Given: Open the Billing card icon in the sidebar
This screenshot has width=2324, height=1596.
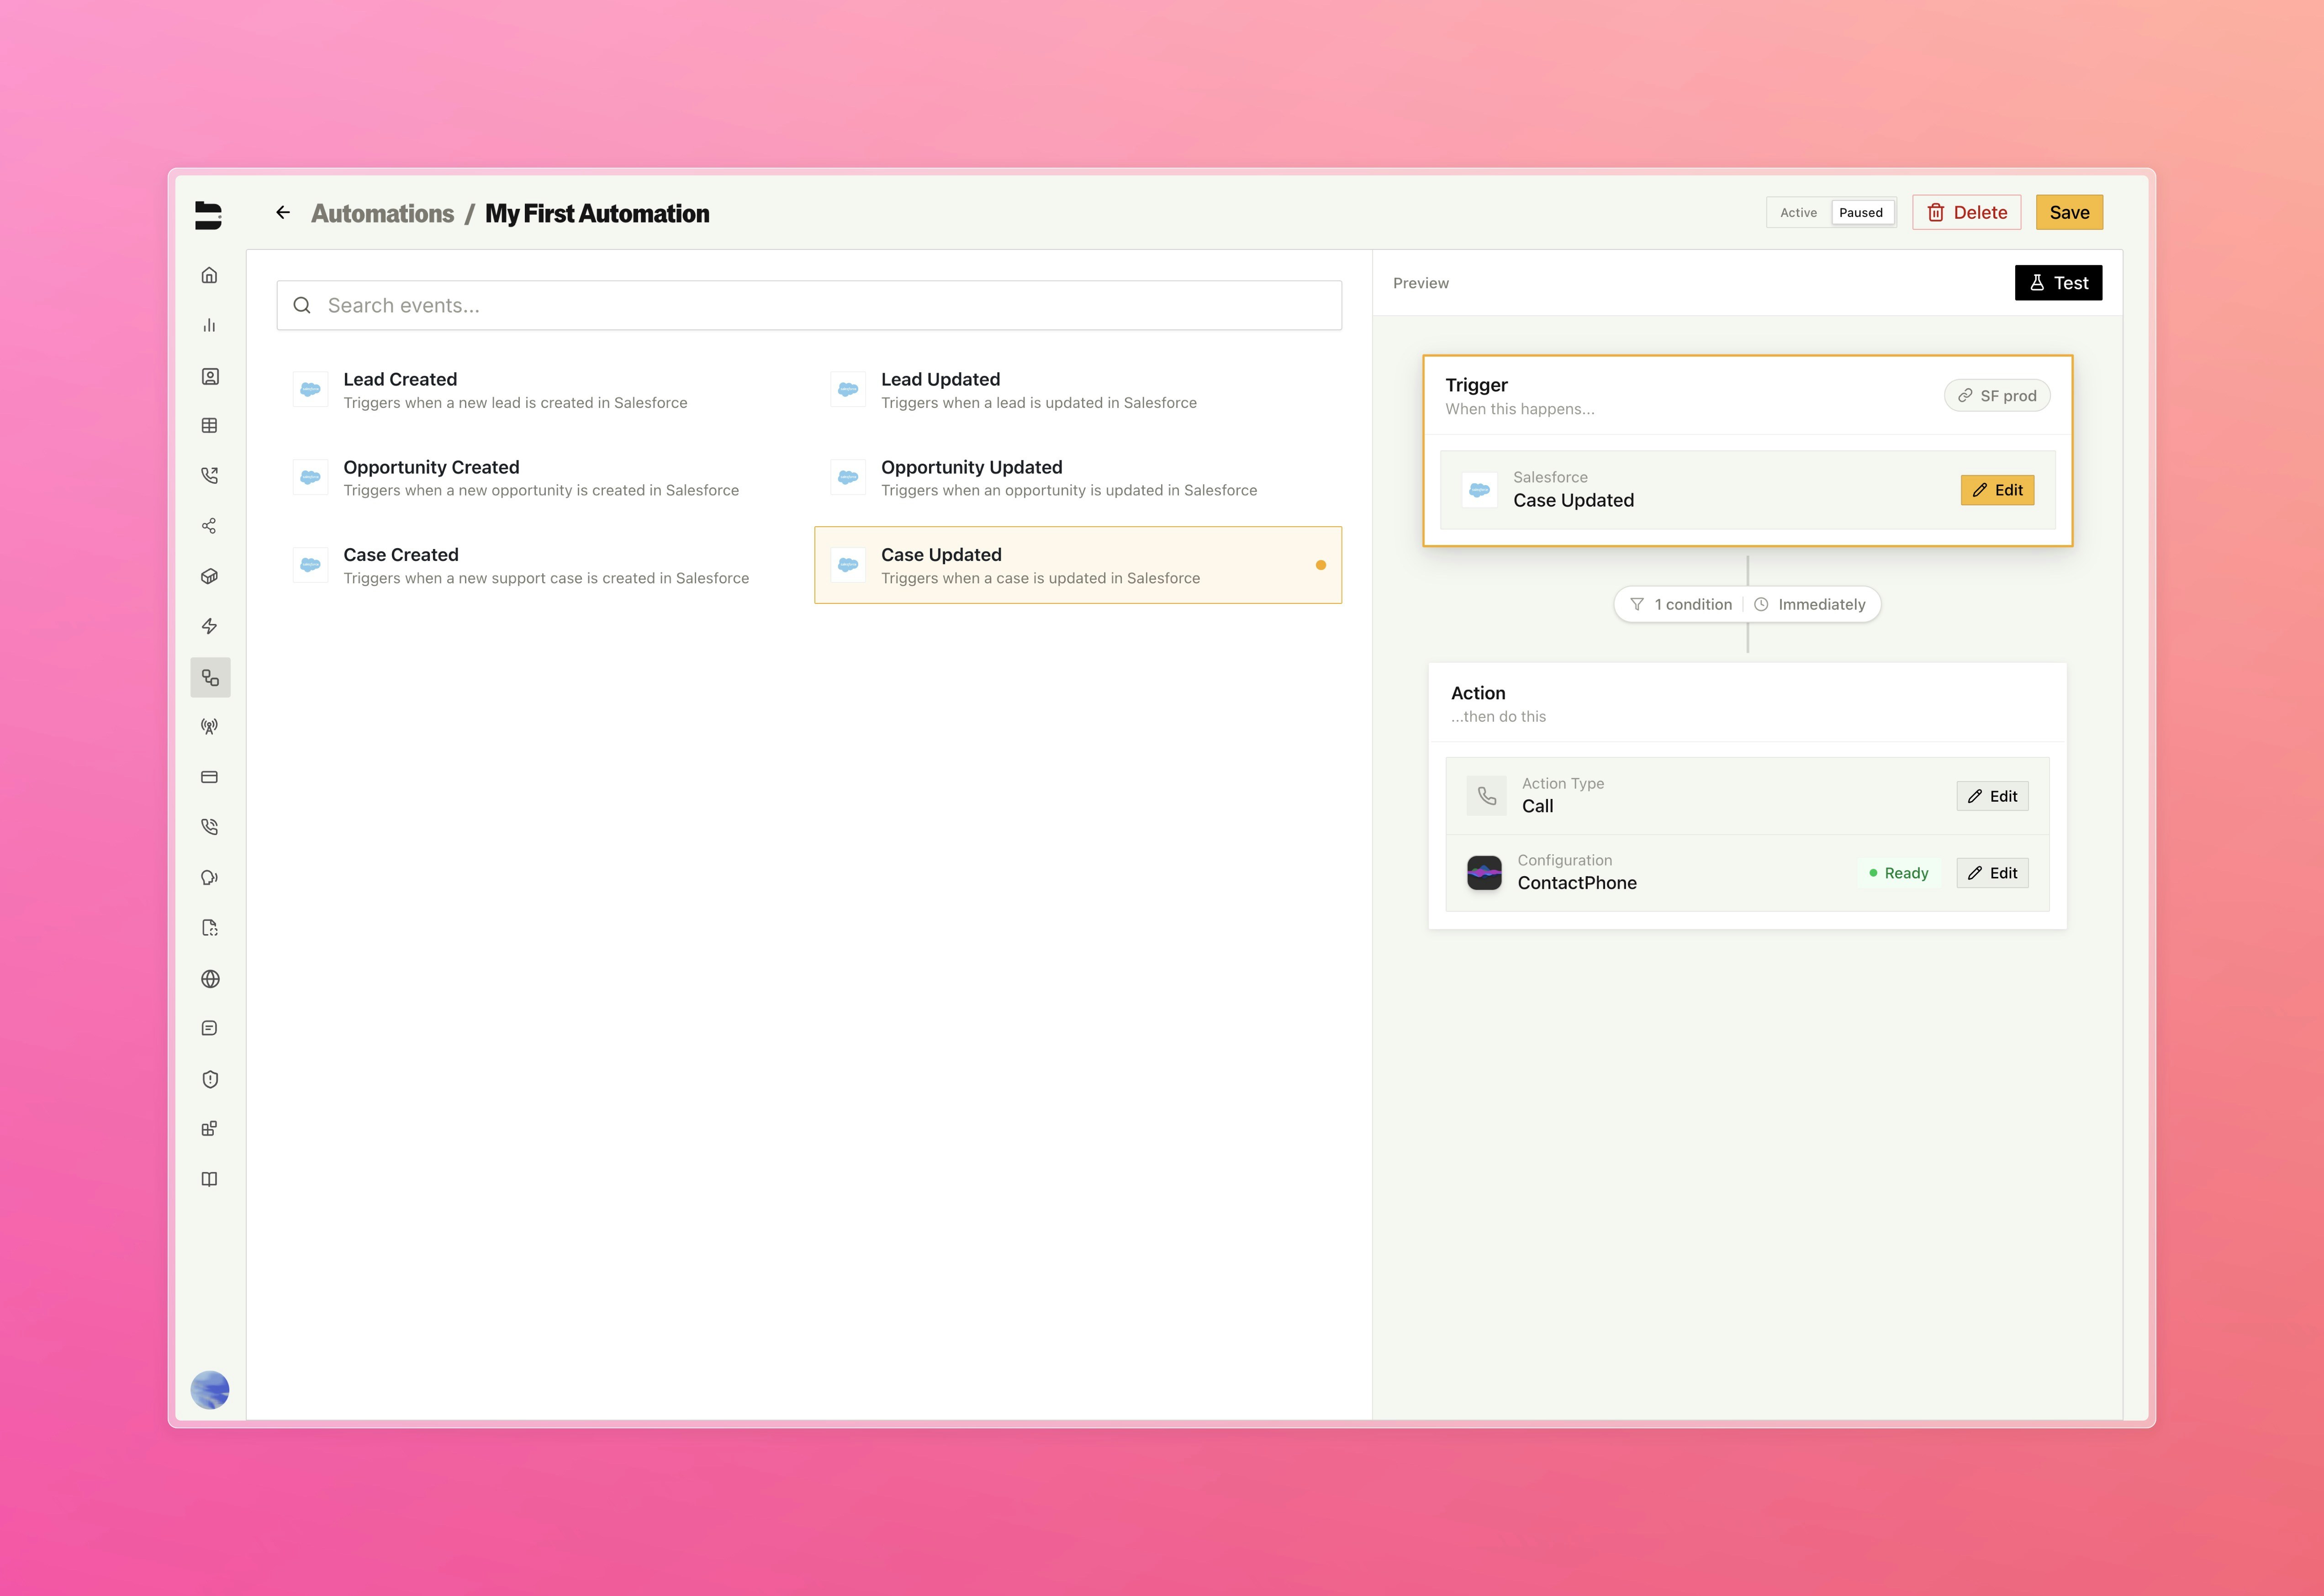Looking at the screenshot, I should click(x=210, y=777).
